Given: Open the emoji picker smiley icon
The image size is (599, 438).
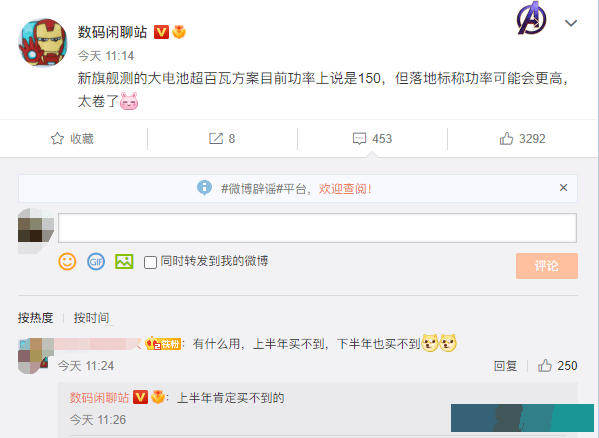Looking at the screenshot, I should point(67,262).
